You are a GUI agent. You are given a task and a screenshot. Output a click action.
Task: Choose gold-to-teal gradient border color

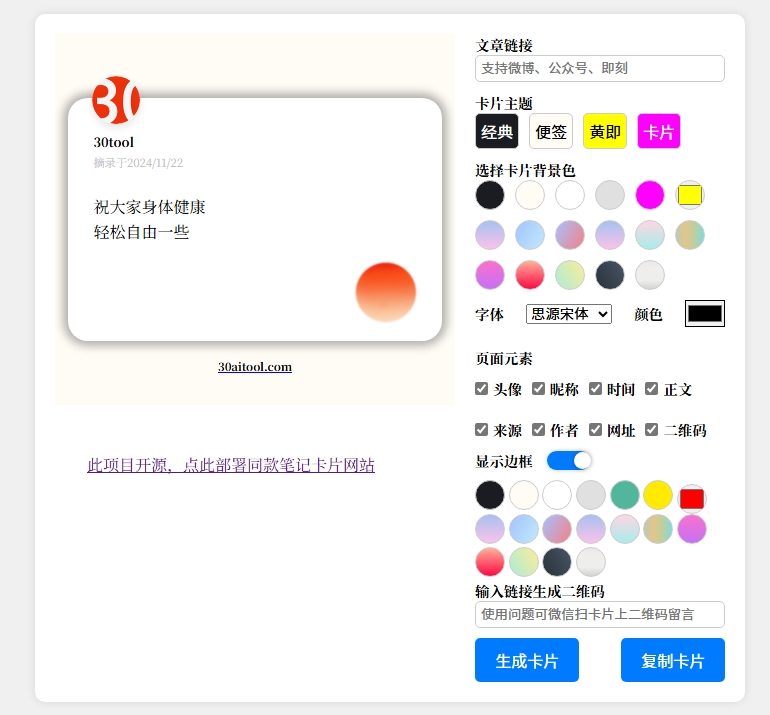pos(658,529)
